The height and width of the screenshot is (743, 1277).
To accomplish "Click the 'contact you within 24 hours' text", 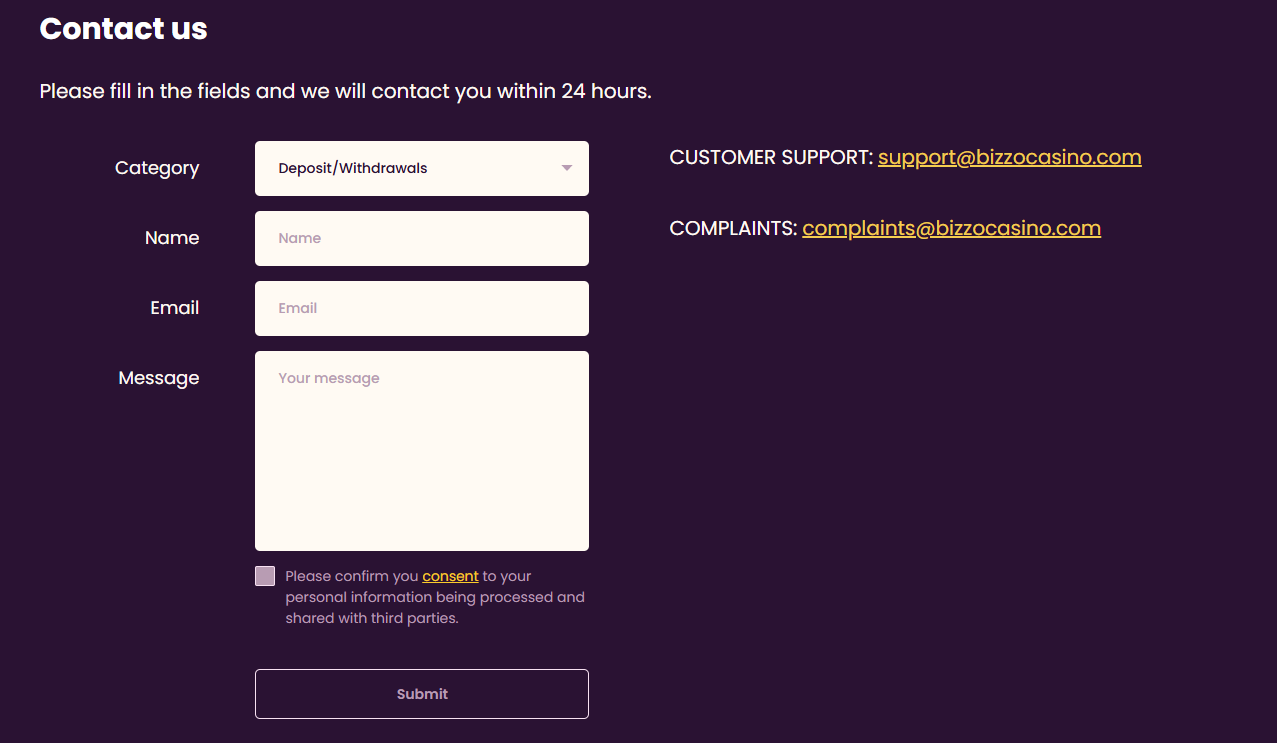I will click(x=510, y=92).
